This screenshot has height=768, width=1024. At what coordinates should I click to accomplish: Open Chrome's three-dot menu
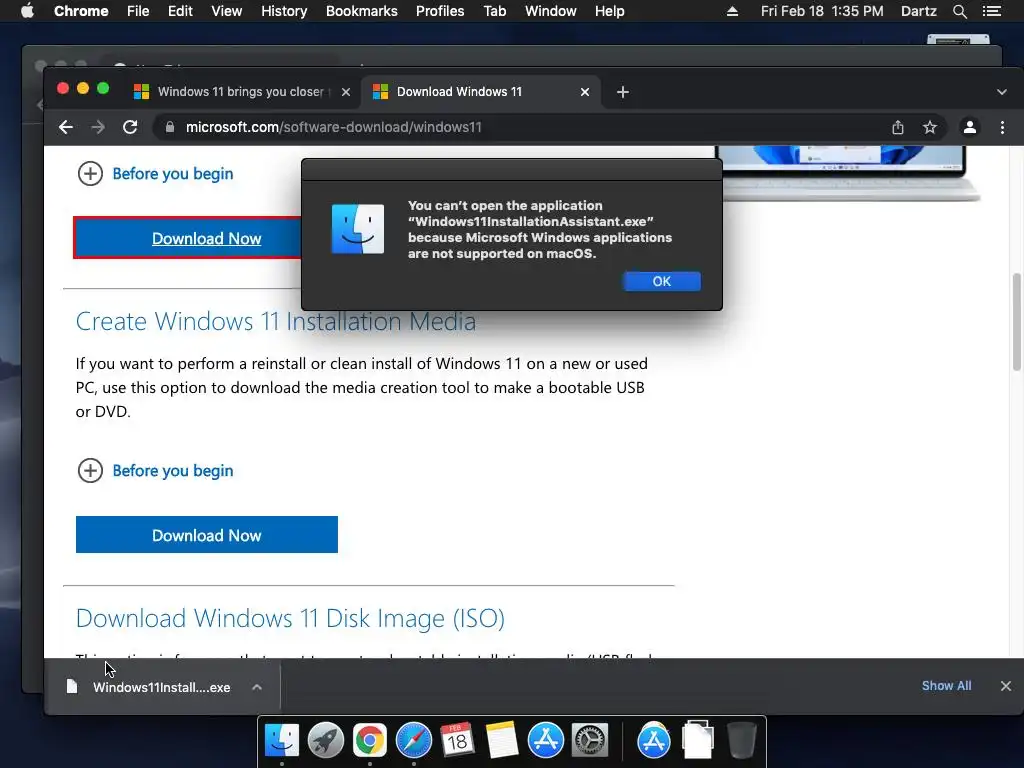1002,127
